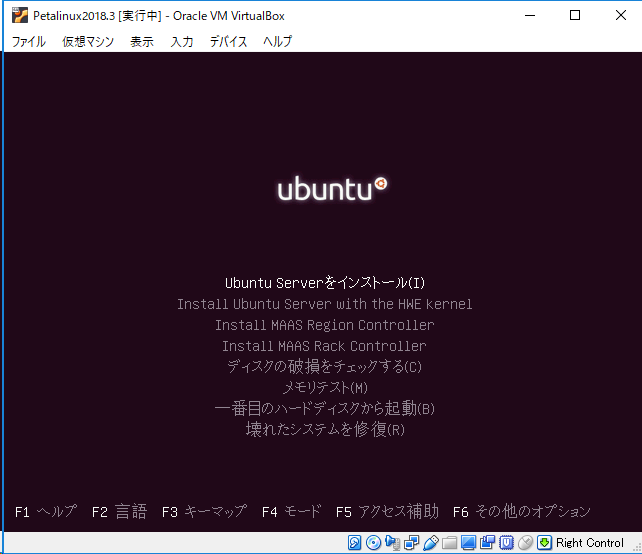Image resolution: width=642 pixels, height=554 pixels.
Task: Expand the デバイス menu
Action: [x=228, y=42]
